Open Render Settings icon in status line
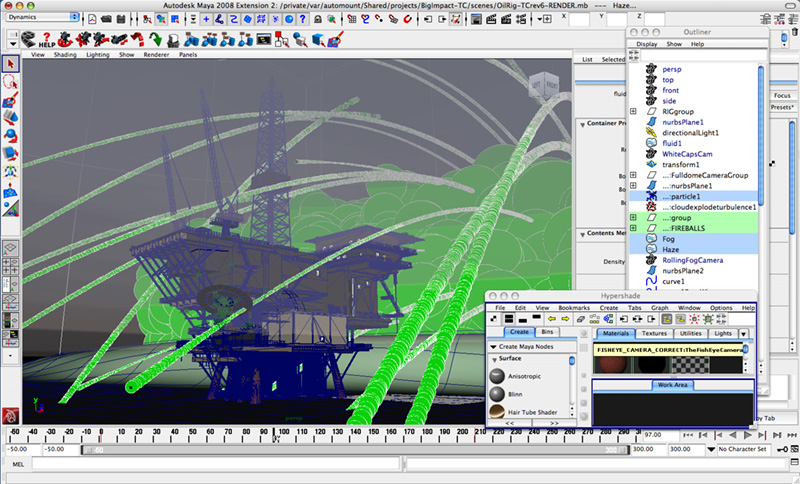This screenshot has height=484, width=800. [x=521, y=19]
